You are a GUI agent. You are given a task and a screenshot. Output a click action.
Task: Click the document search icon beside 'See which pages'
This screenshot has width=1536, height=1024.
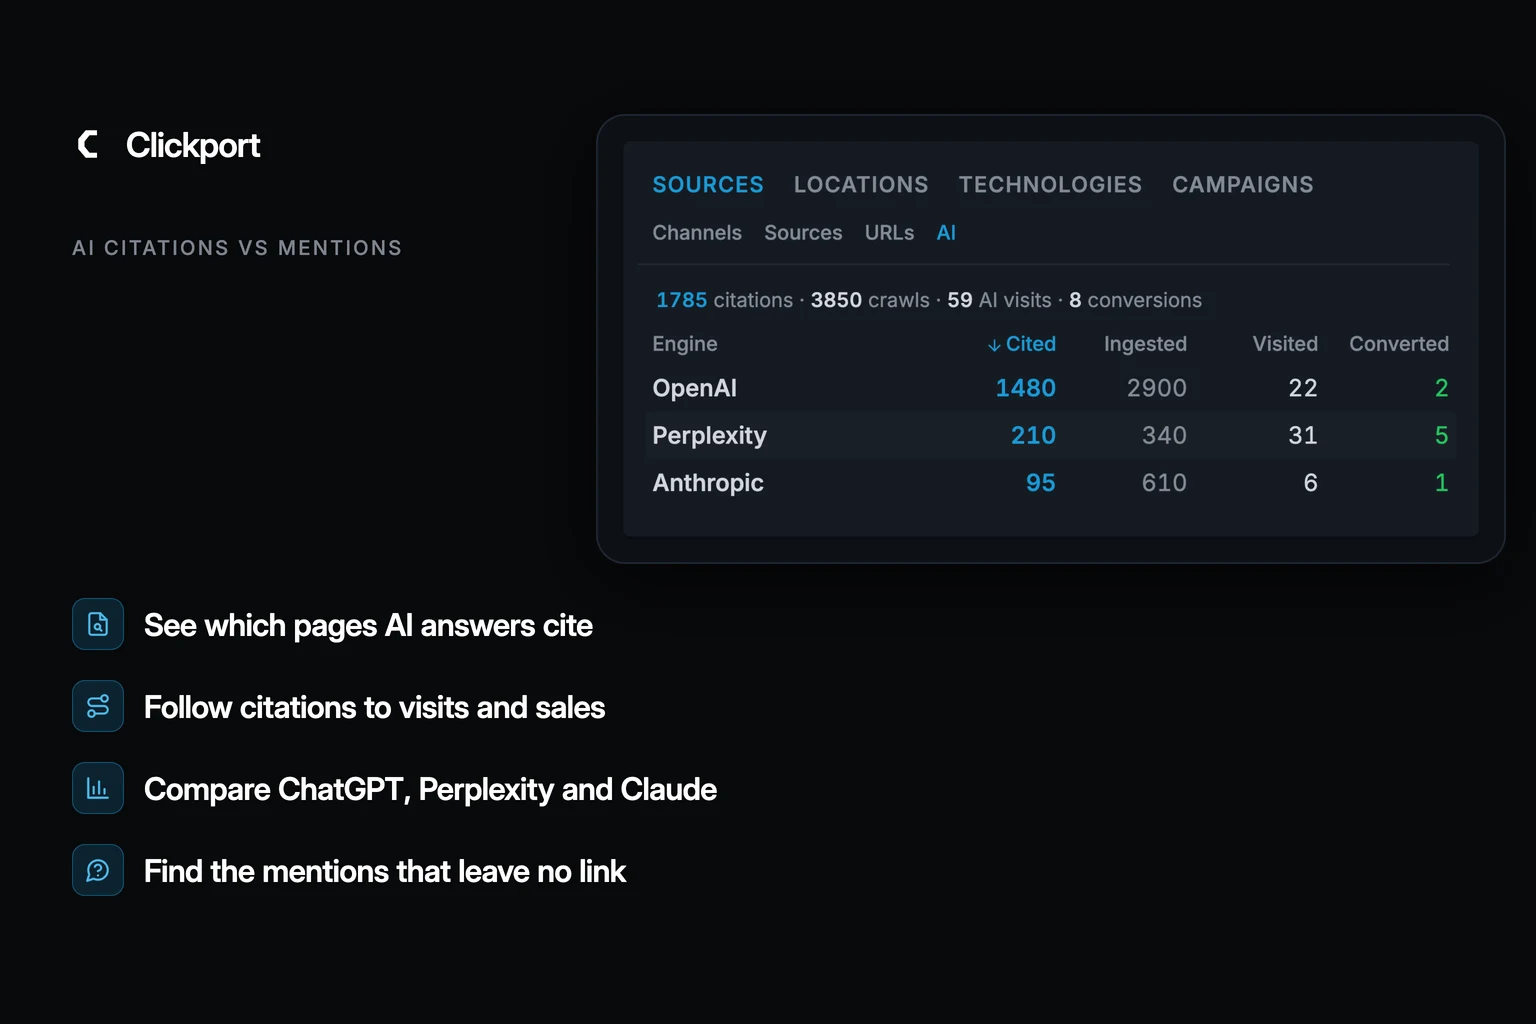pyautogui.click(x=98, y=624)
